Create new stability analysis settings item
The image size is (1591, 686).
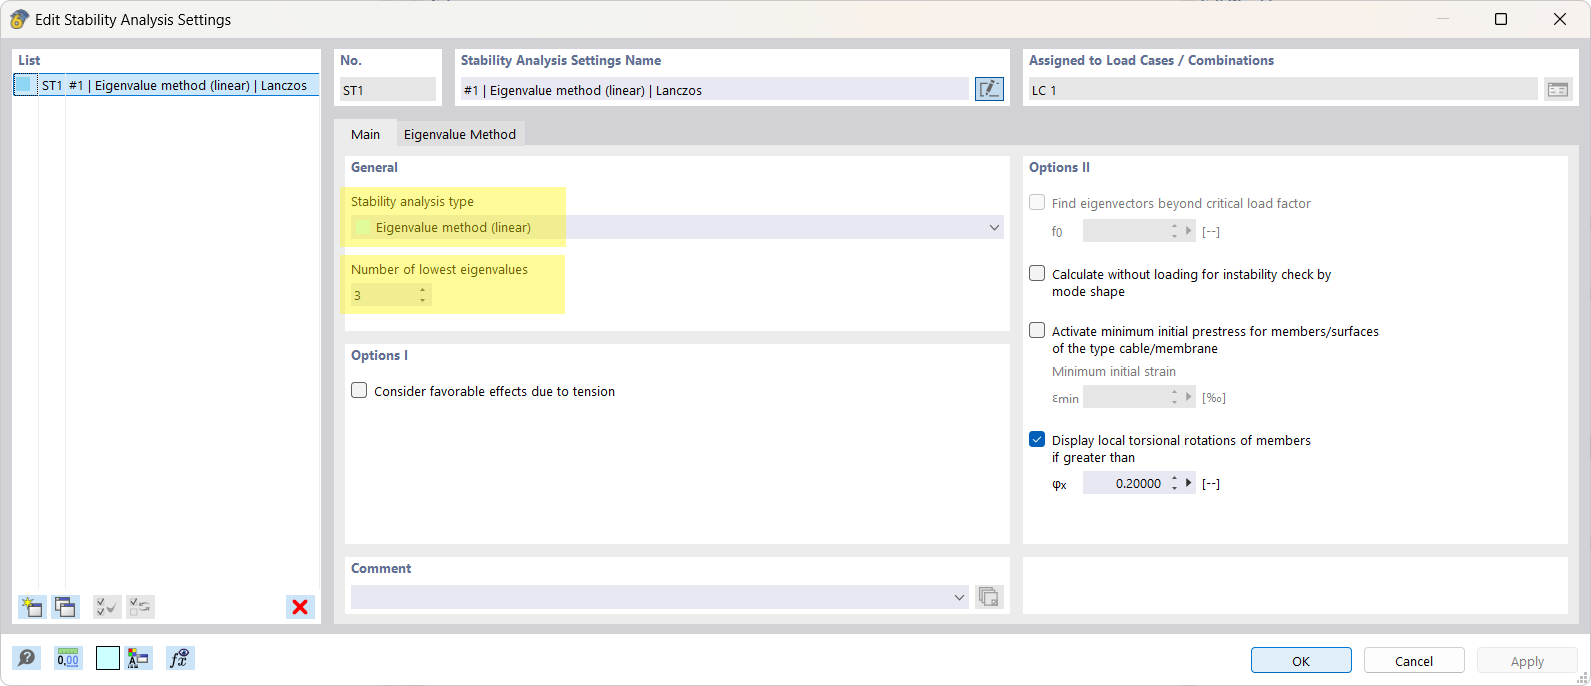(32, 607)
